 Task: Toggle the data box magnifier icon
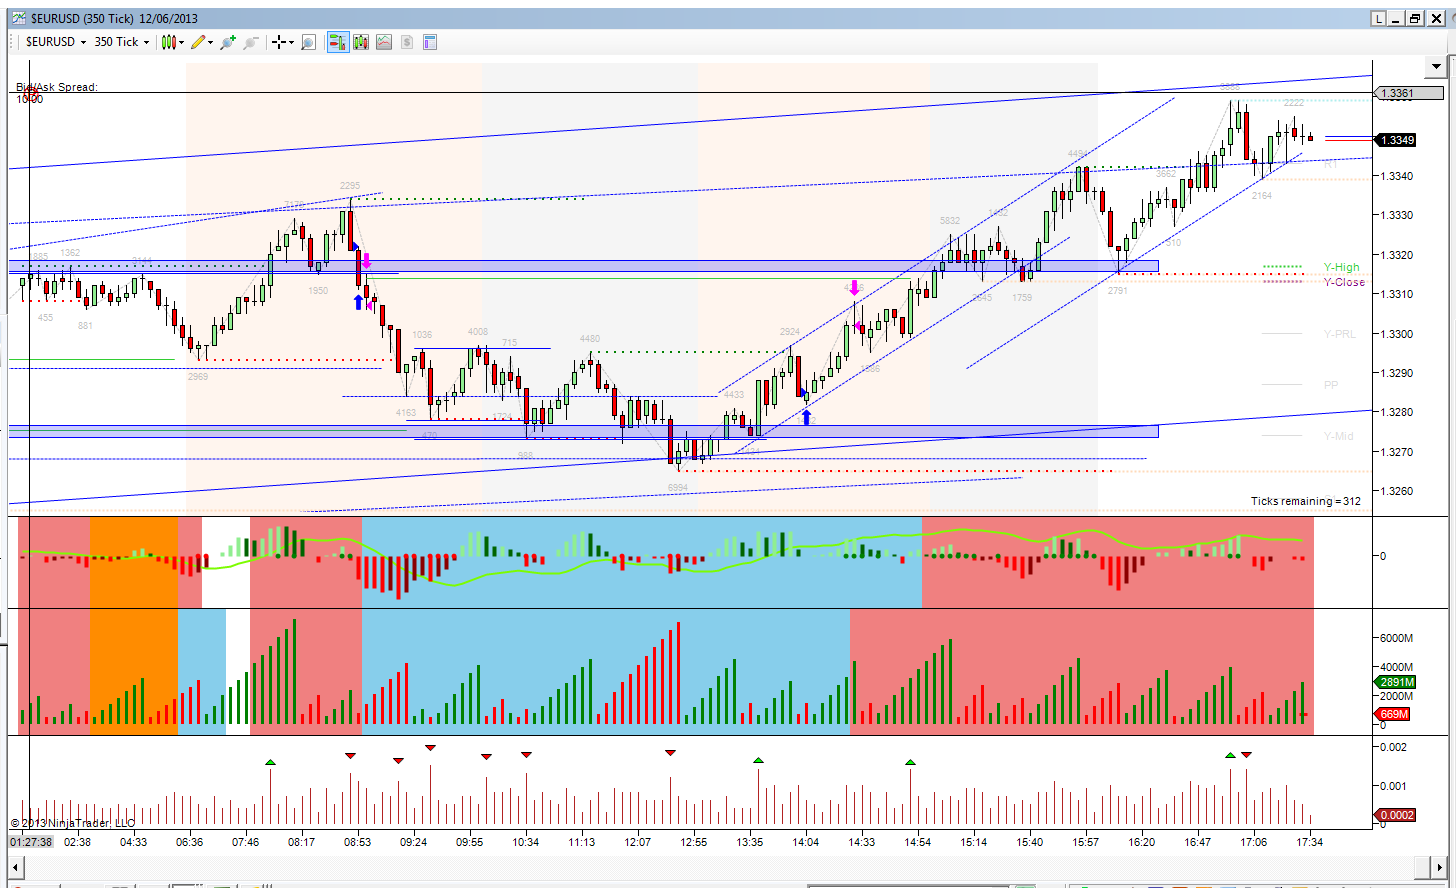pyautogui.click(x=308, y=42)
